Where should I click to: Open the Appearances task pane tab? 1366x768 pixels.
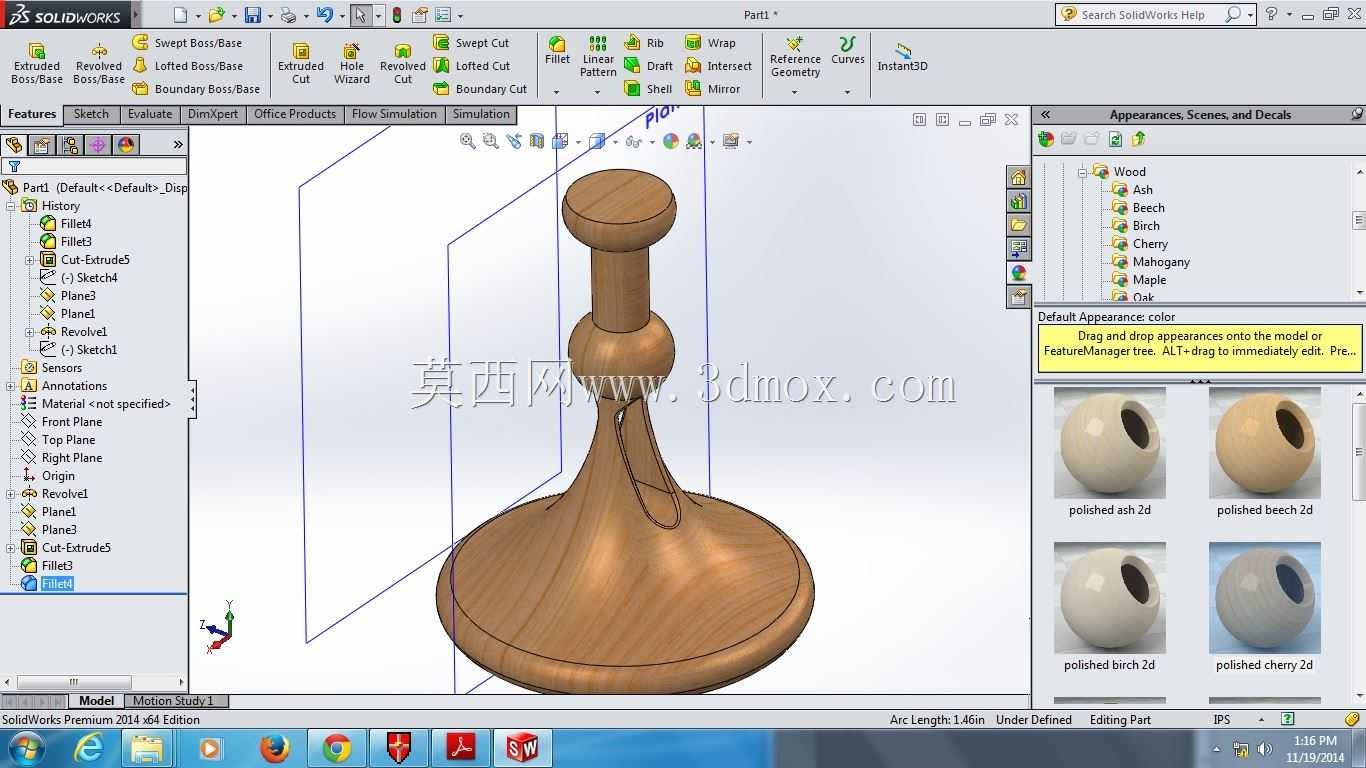pyautogui.click(x=1018, y=273)
